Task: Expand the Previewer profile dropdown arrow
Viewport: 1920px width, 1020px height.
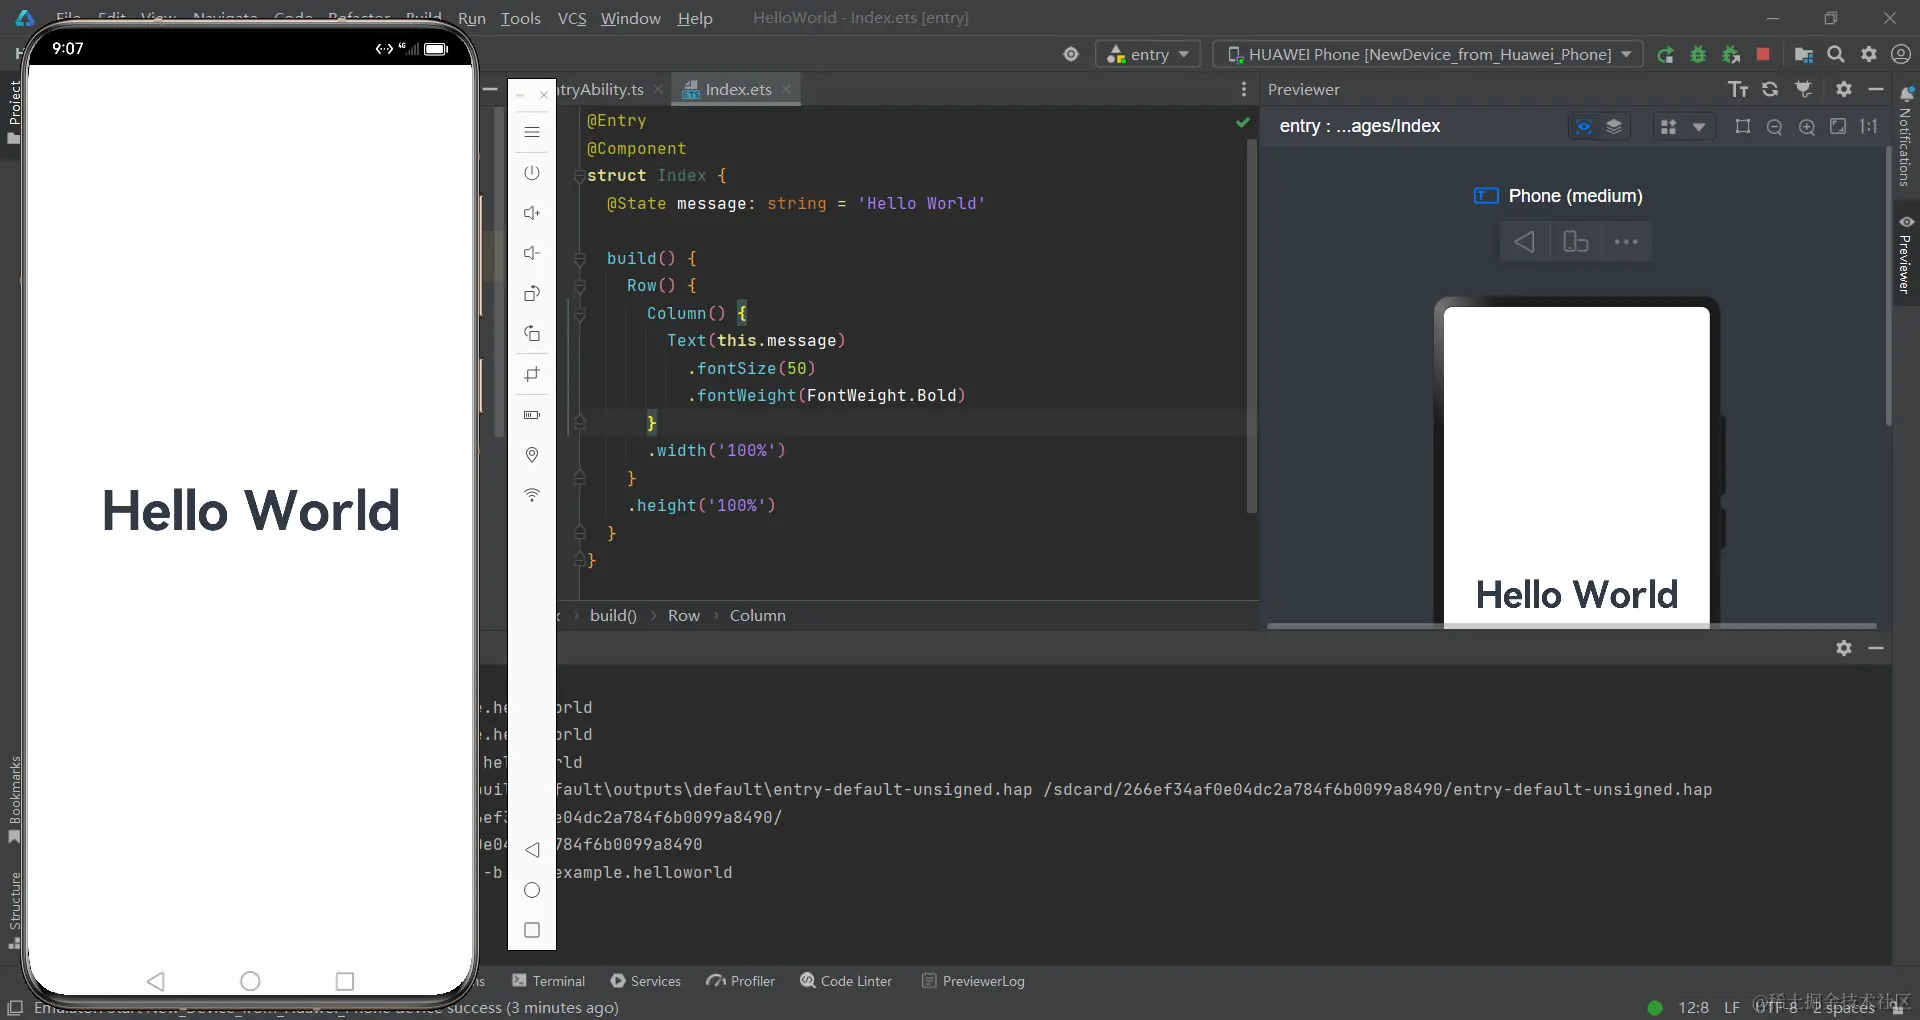Action: coord(1698,127)
